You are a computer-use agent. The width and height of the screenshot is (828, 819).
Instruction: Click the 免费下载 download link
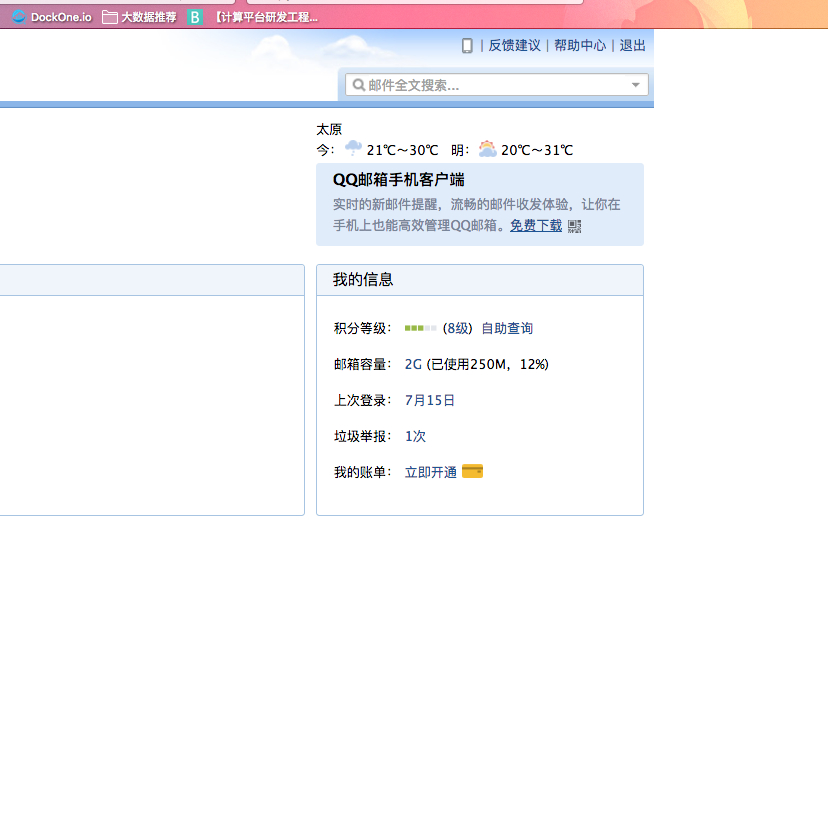click(x=536, y=226)
